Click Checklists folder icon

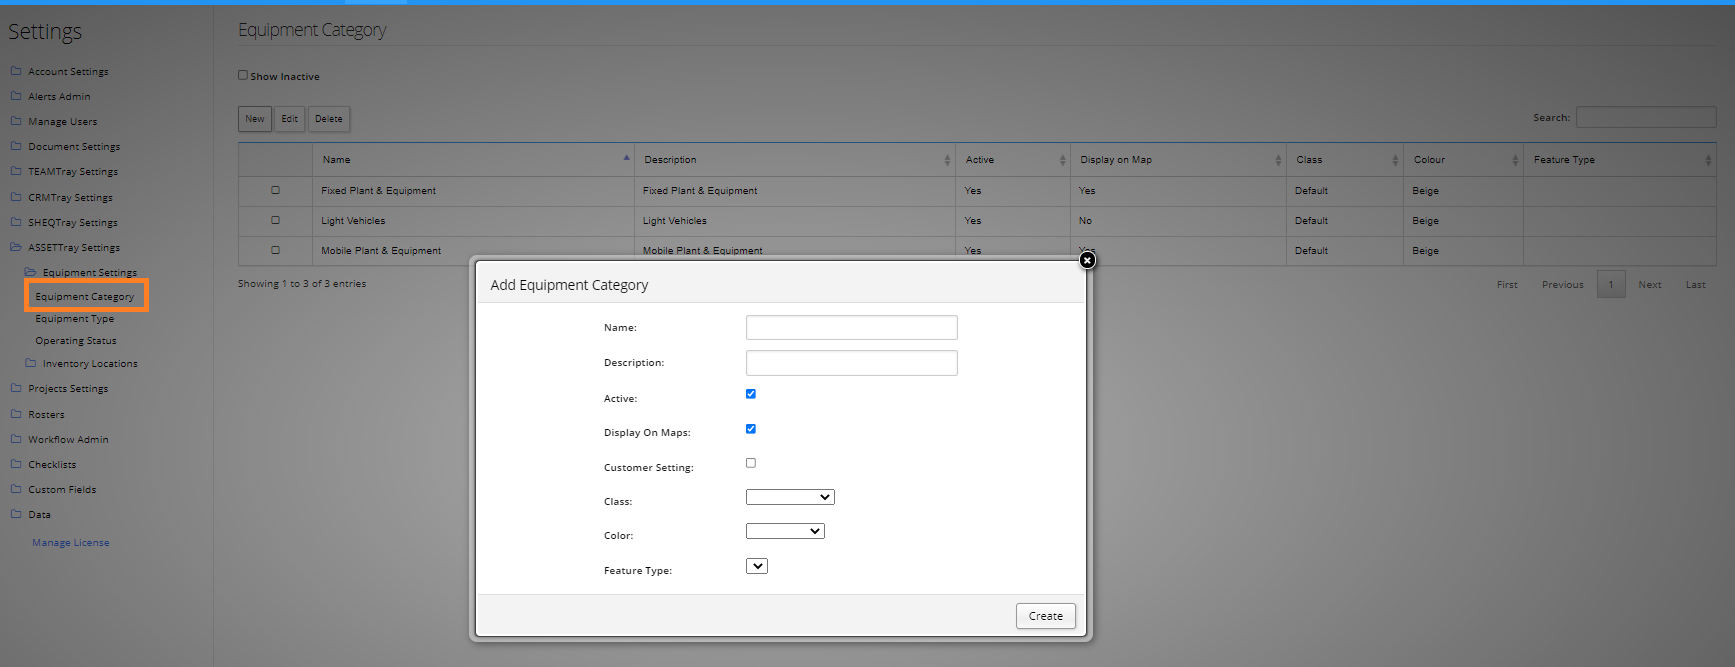click(16, 464)
